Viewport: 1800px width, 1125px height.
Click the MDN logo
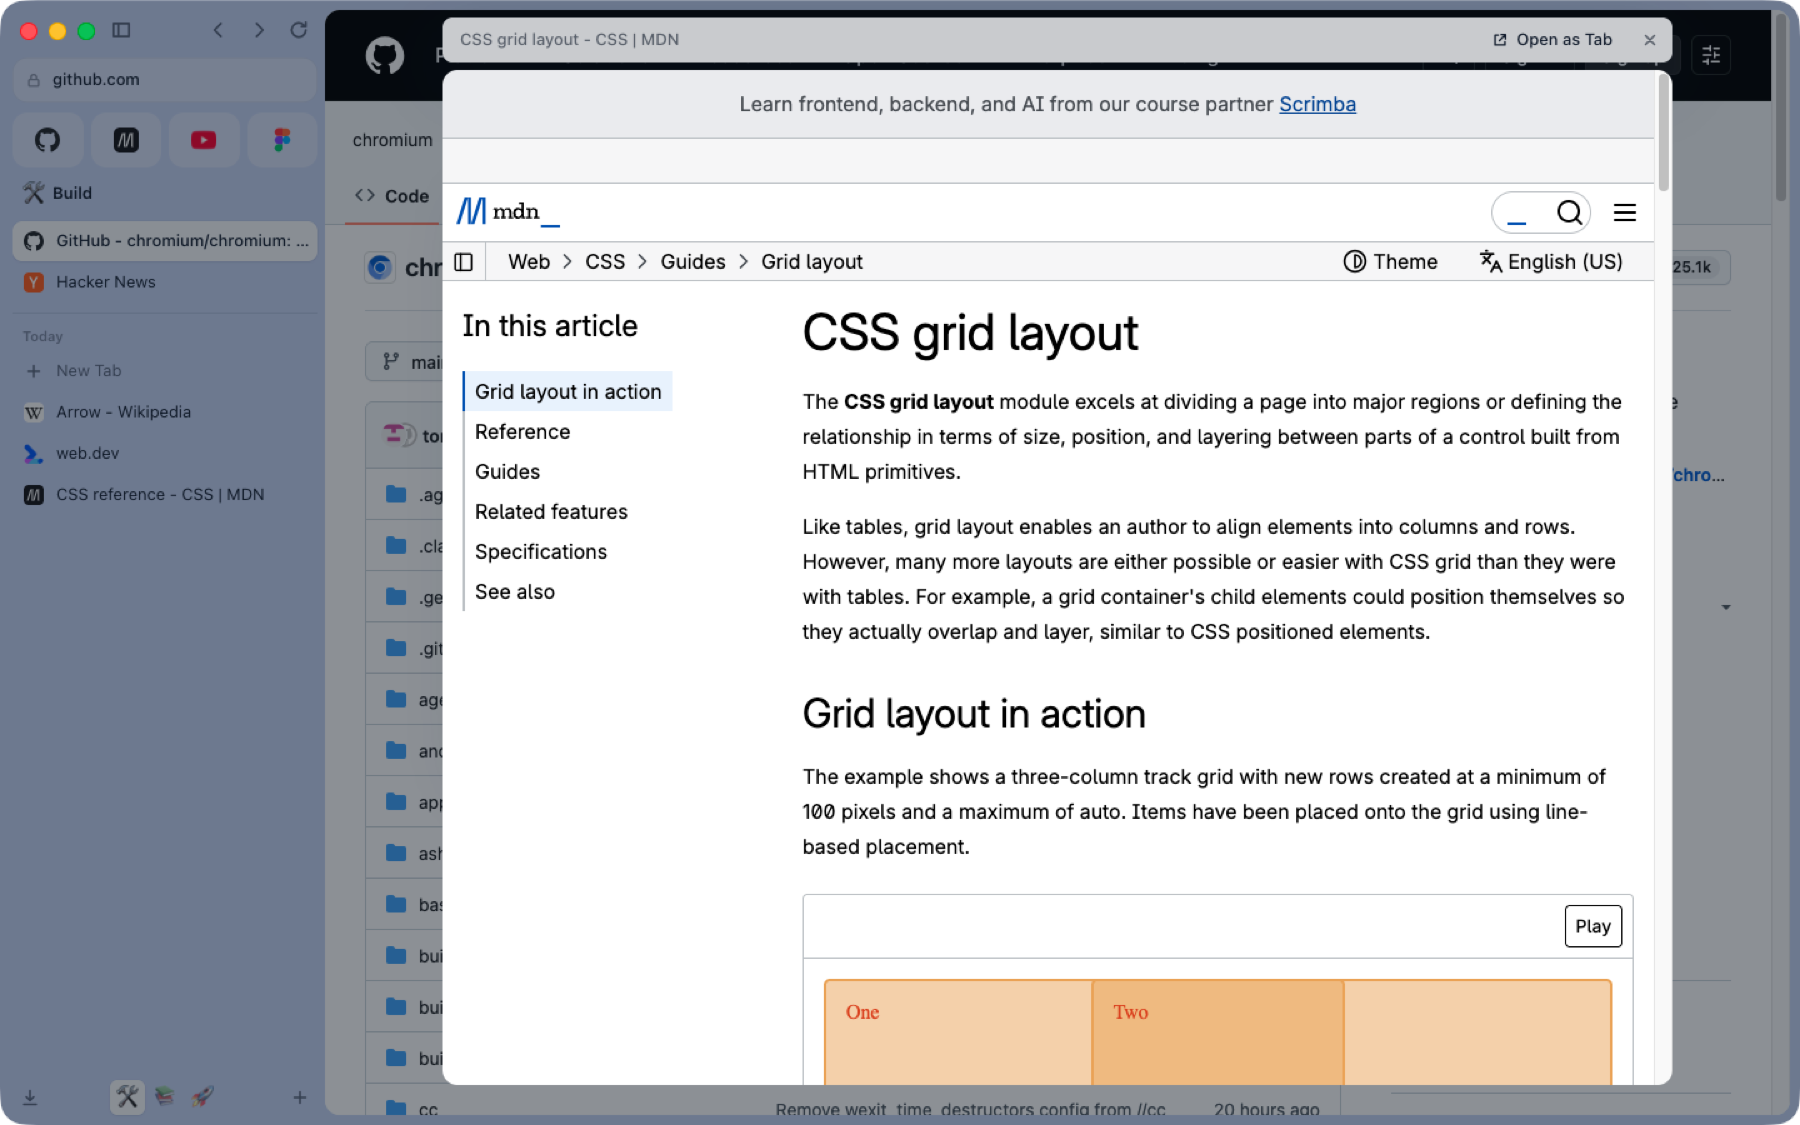click(508, 212)
